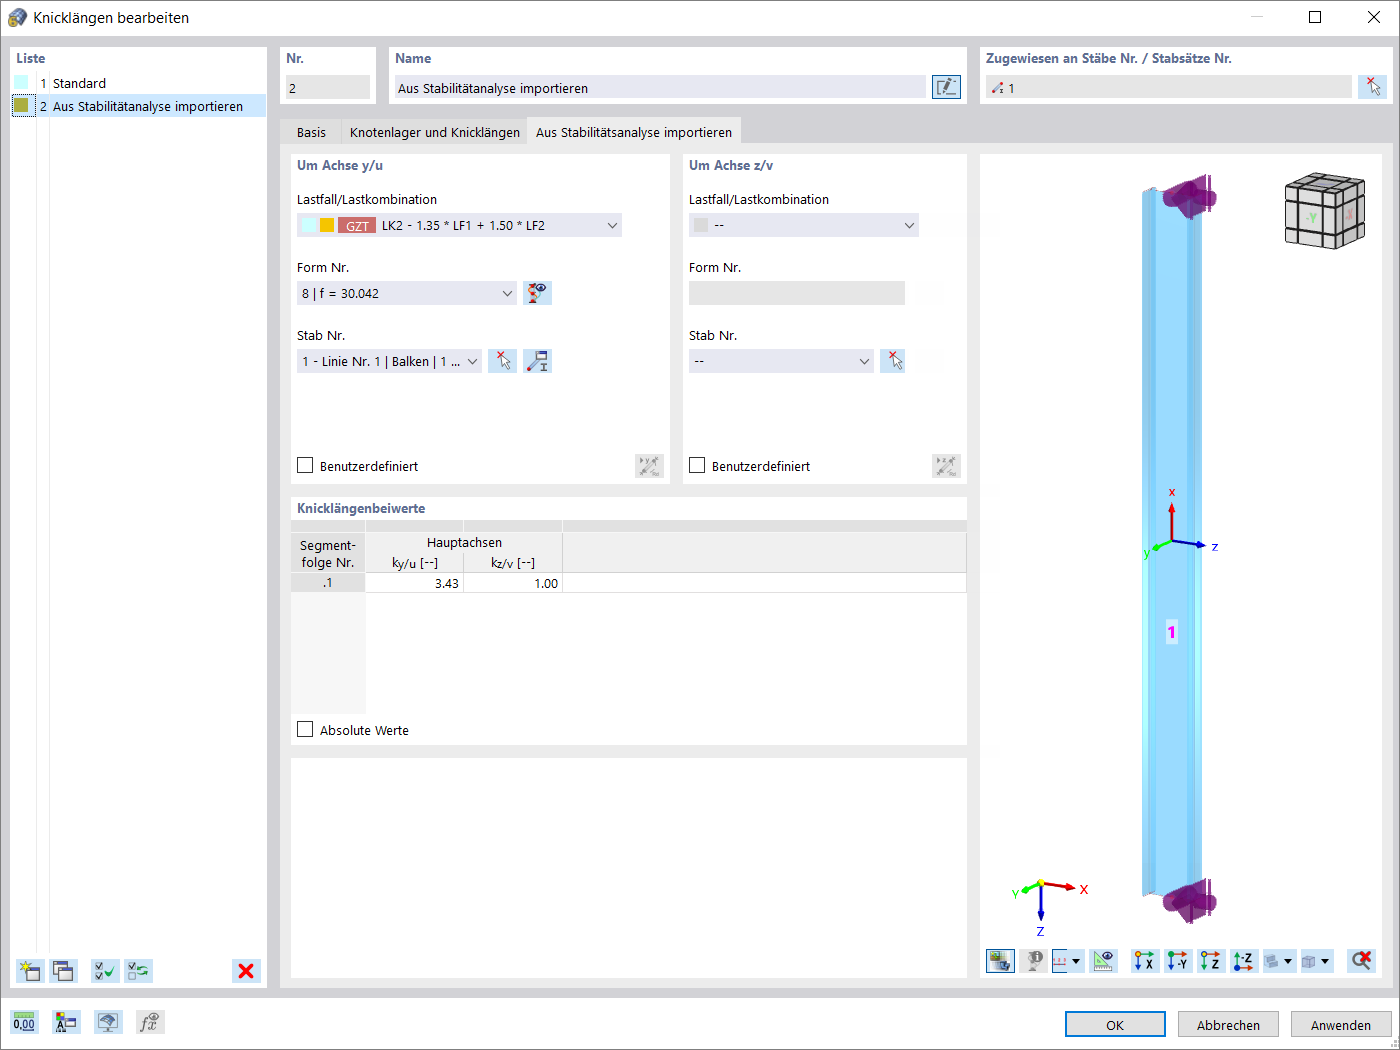Screen dimensions: 1400x1050
Task: Show mode shape preview beside Form Nr.
Action: [538, 293]
